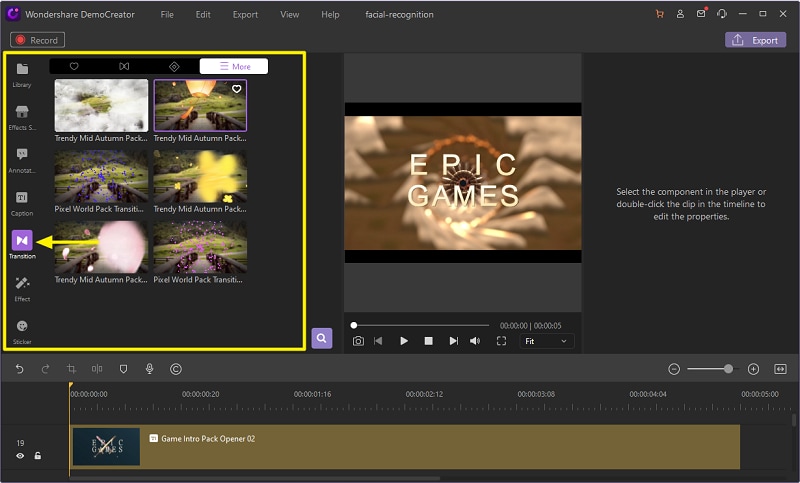Zoom out the timeline
Viewport: 800px width, 483px height.
(x=674, y=369)
